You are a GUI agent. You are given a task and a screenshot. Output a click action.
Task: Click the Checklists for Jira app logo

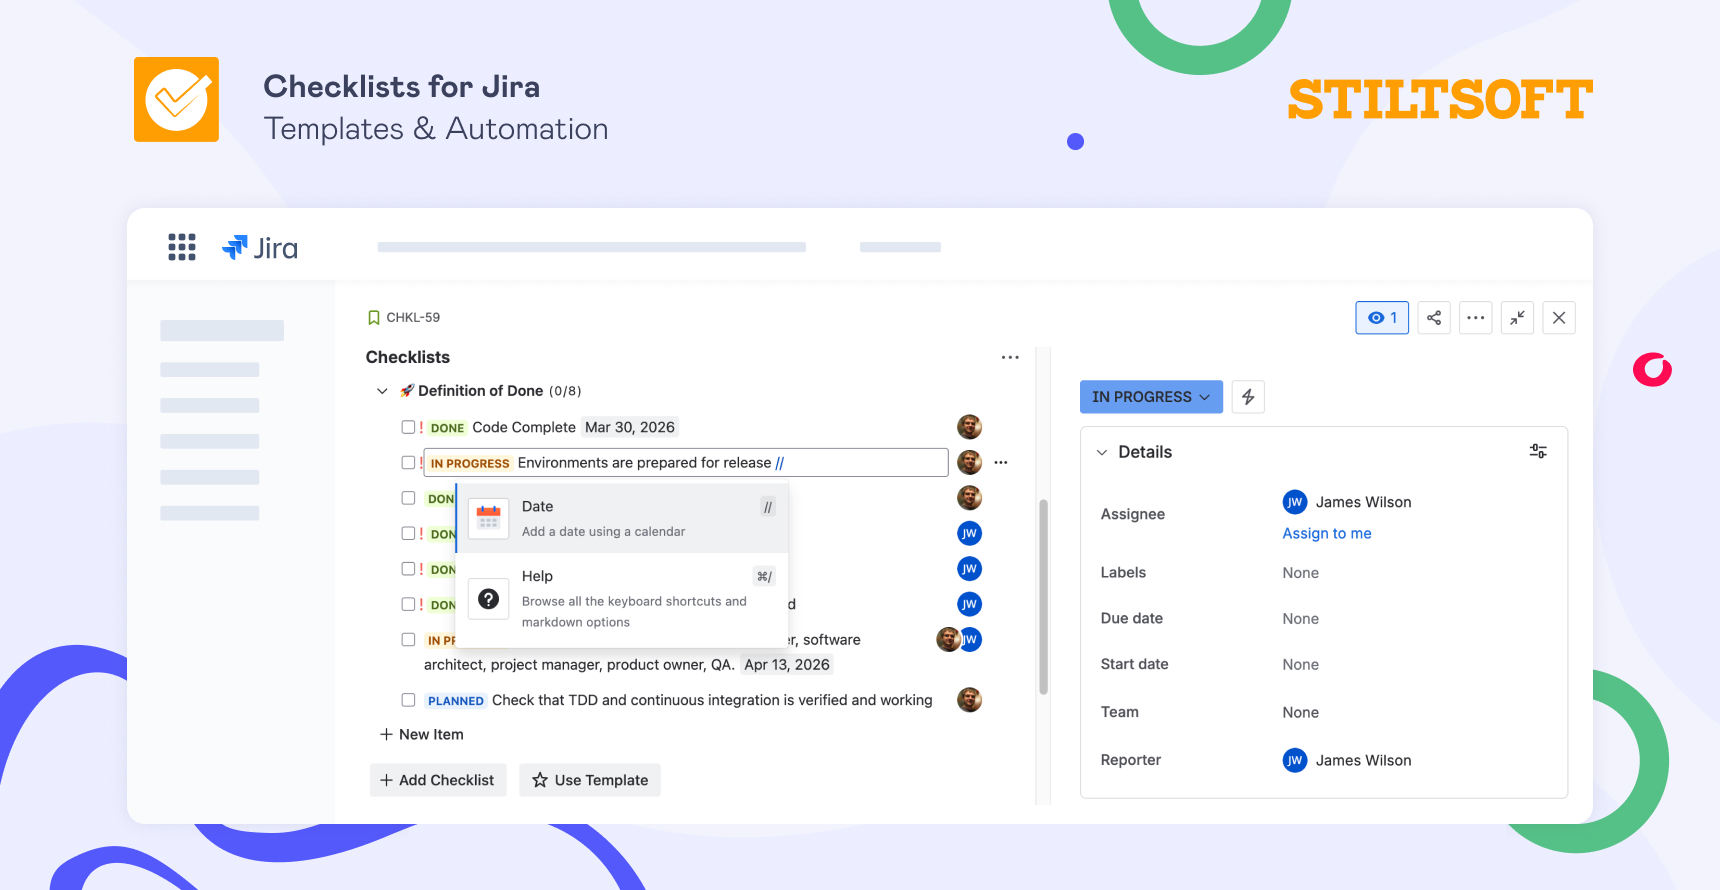pos(176,99)
